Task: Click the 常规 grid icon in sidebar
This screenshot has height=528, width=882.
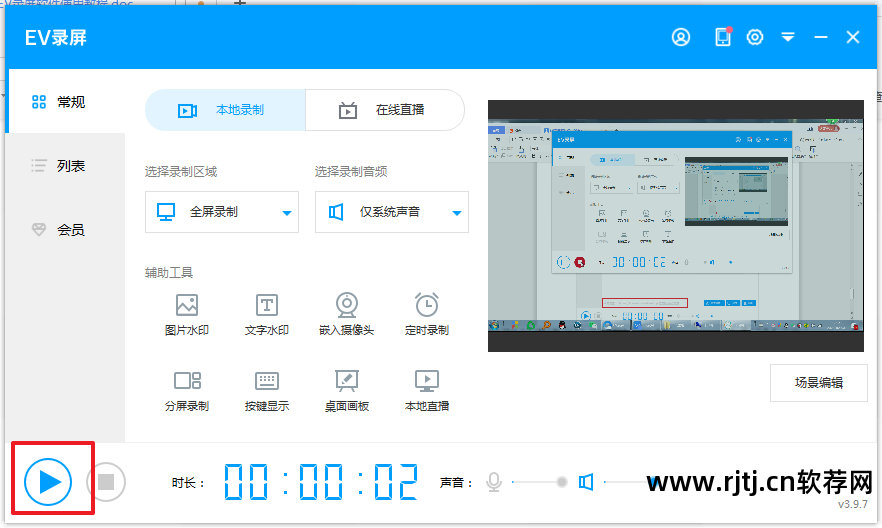Action: click(39, 102)
